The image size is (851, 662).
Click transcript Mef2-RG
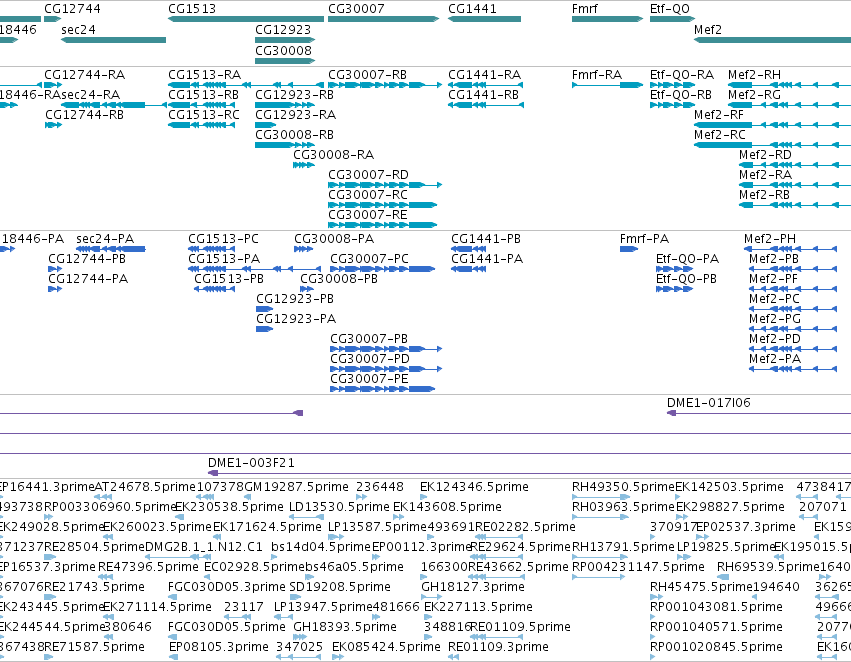tap(754, 94)
